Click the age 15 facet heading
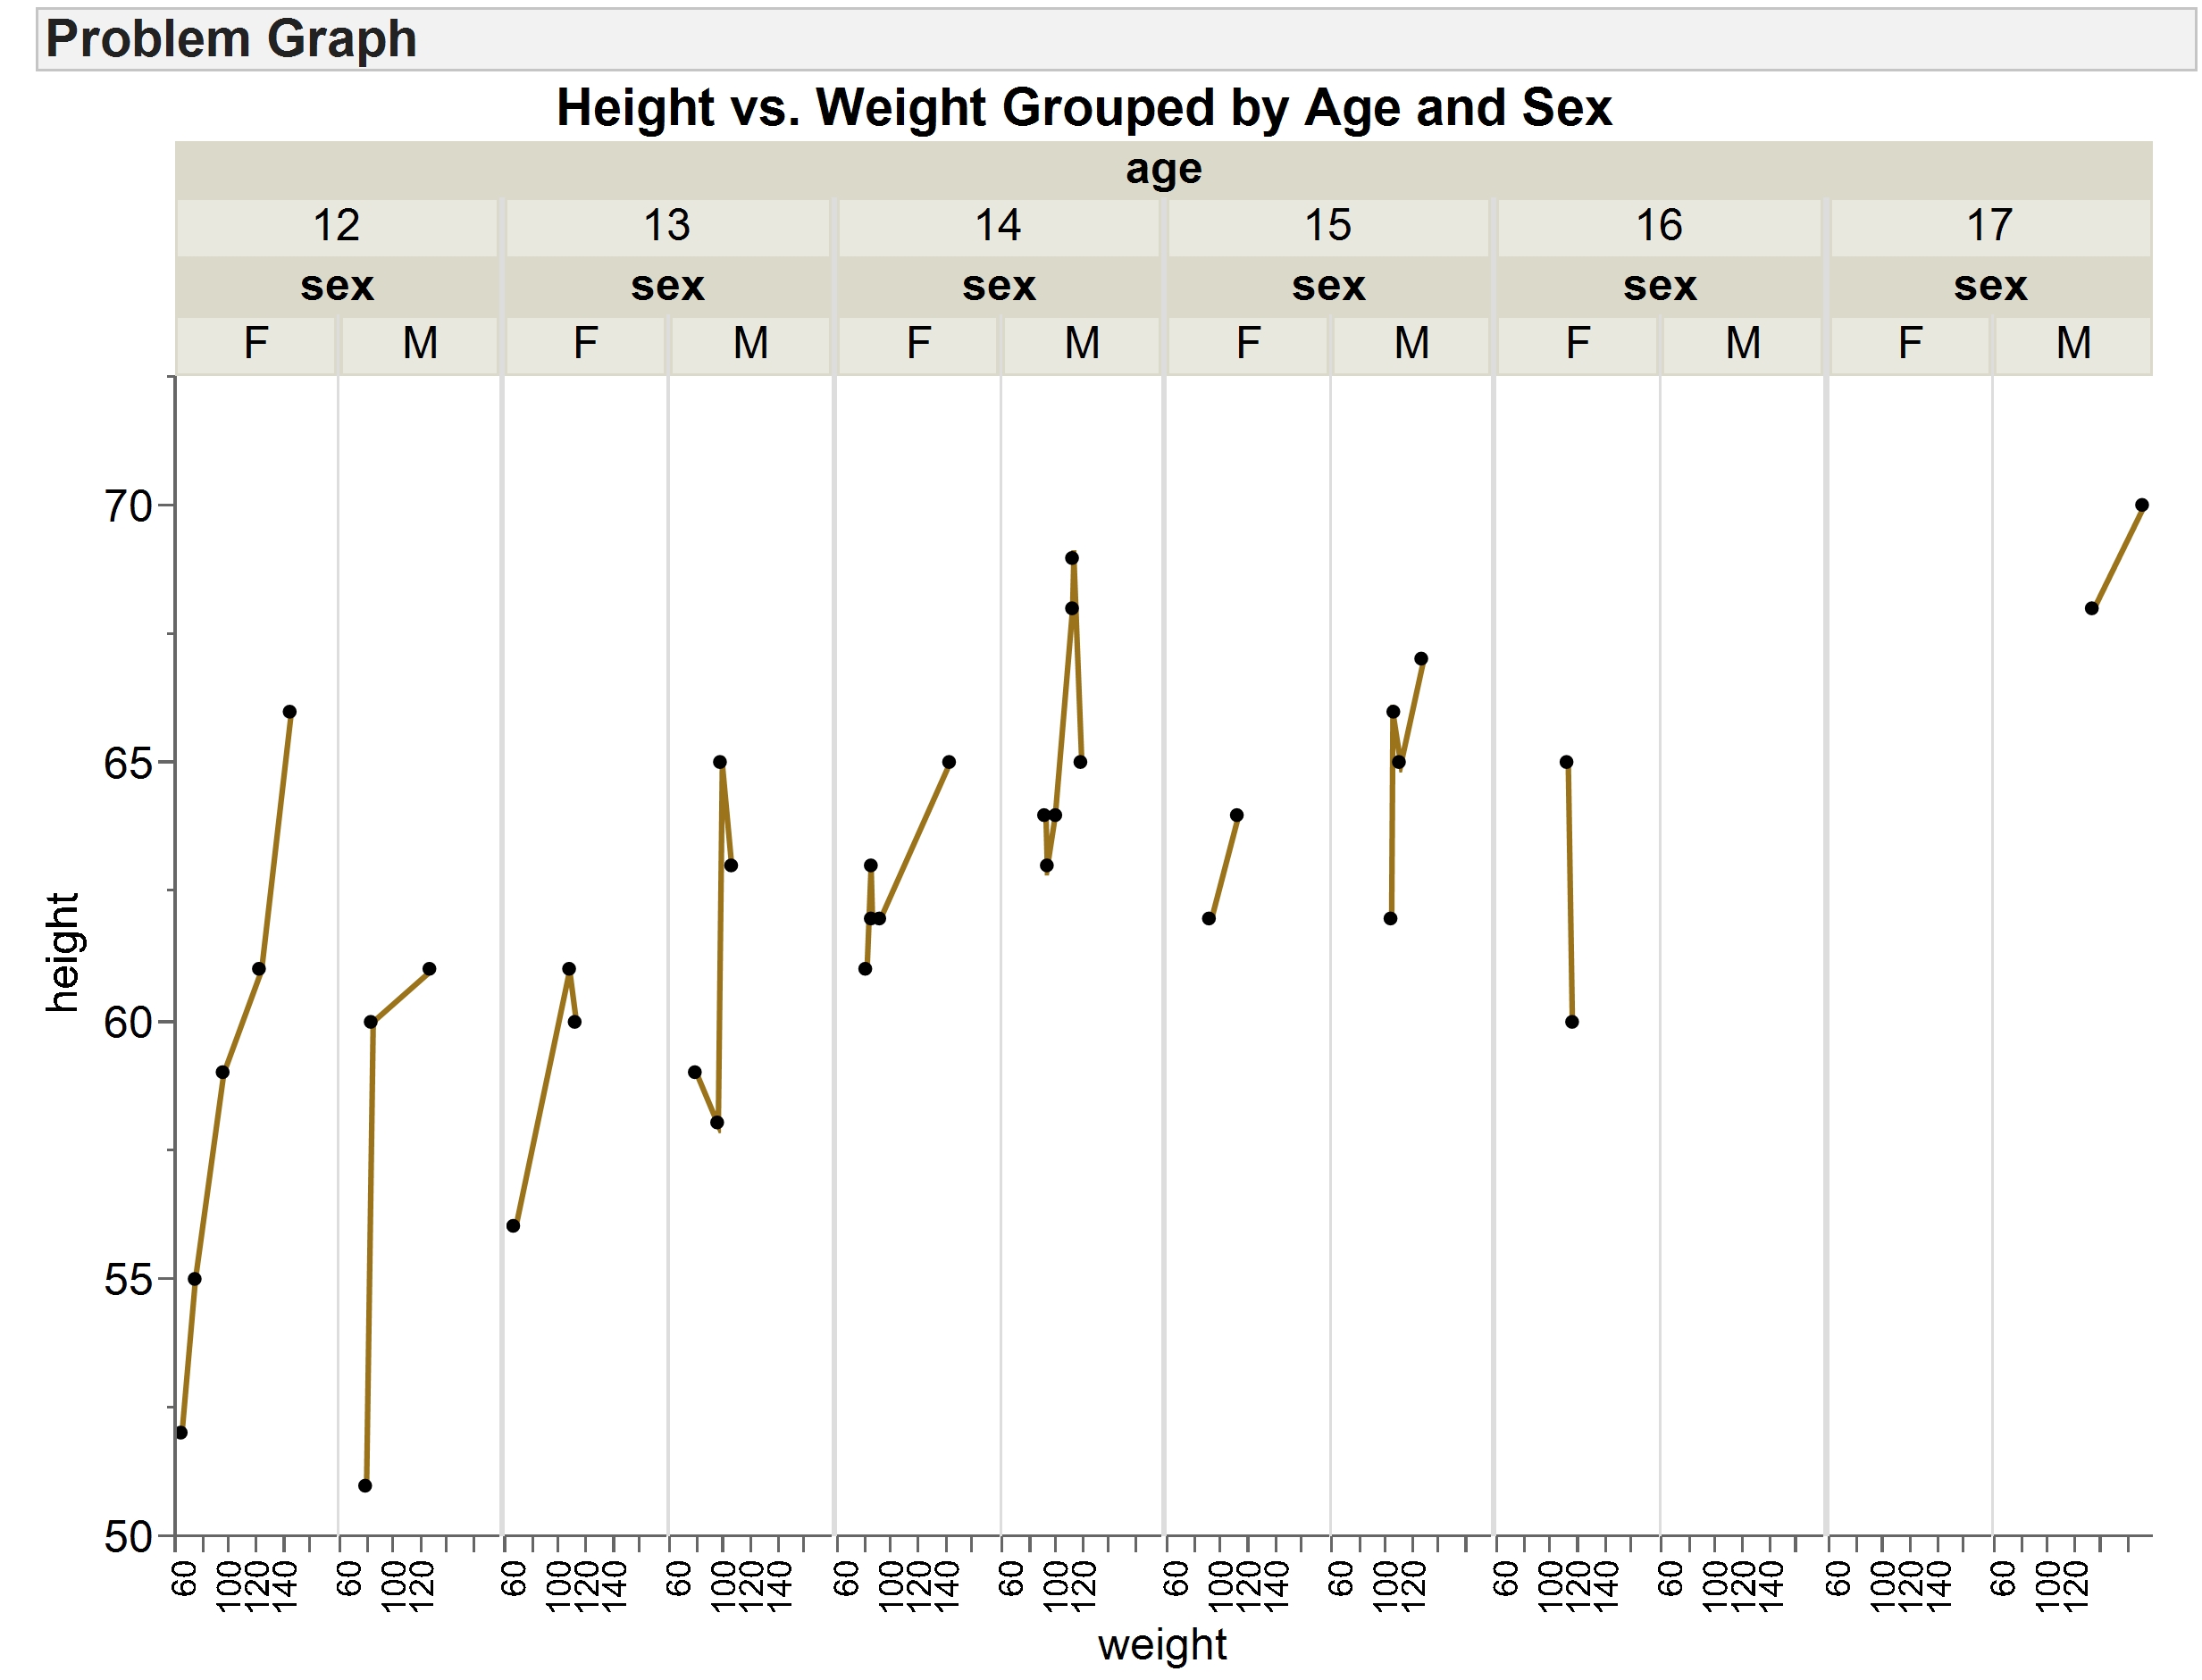 point(1329,226)
